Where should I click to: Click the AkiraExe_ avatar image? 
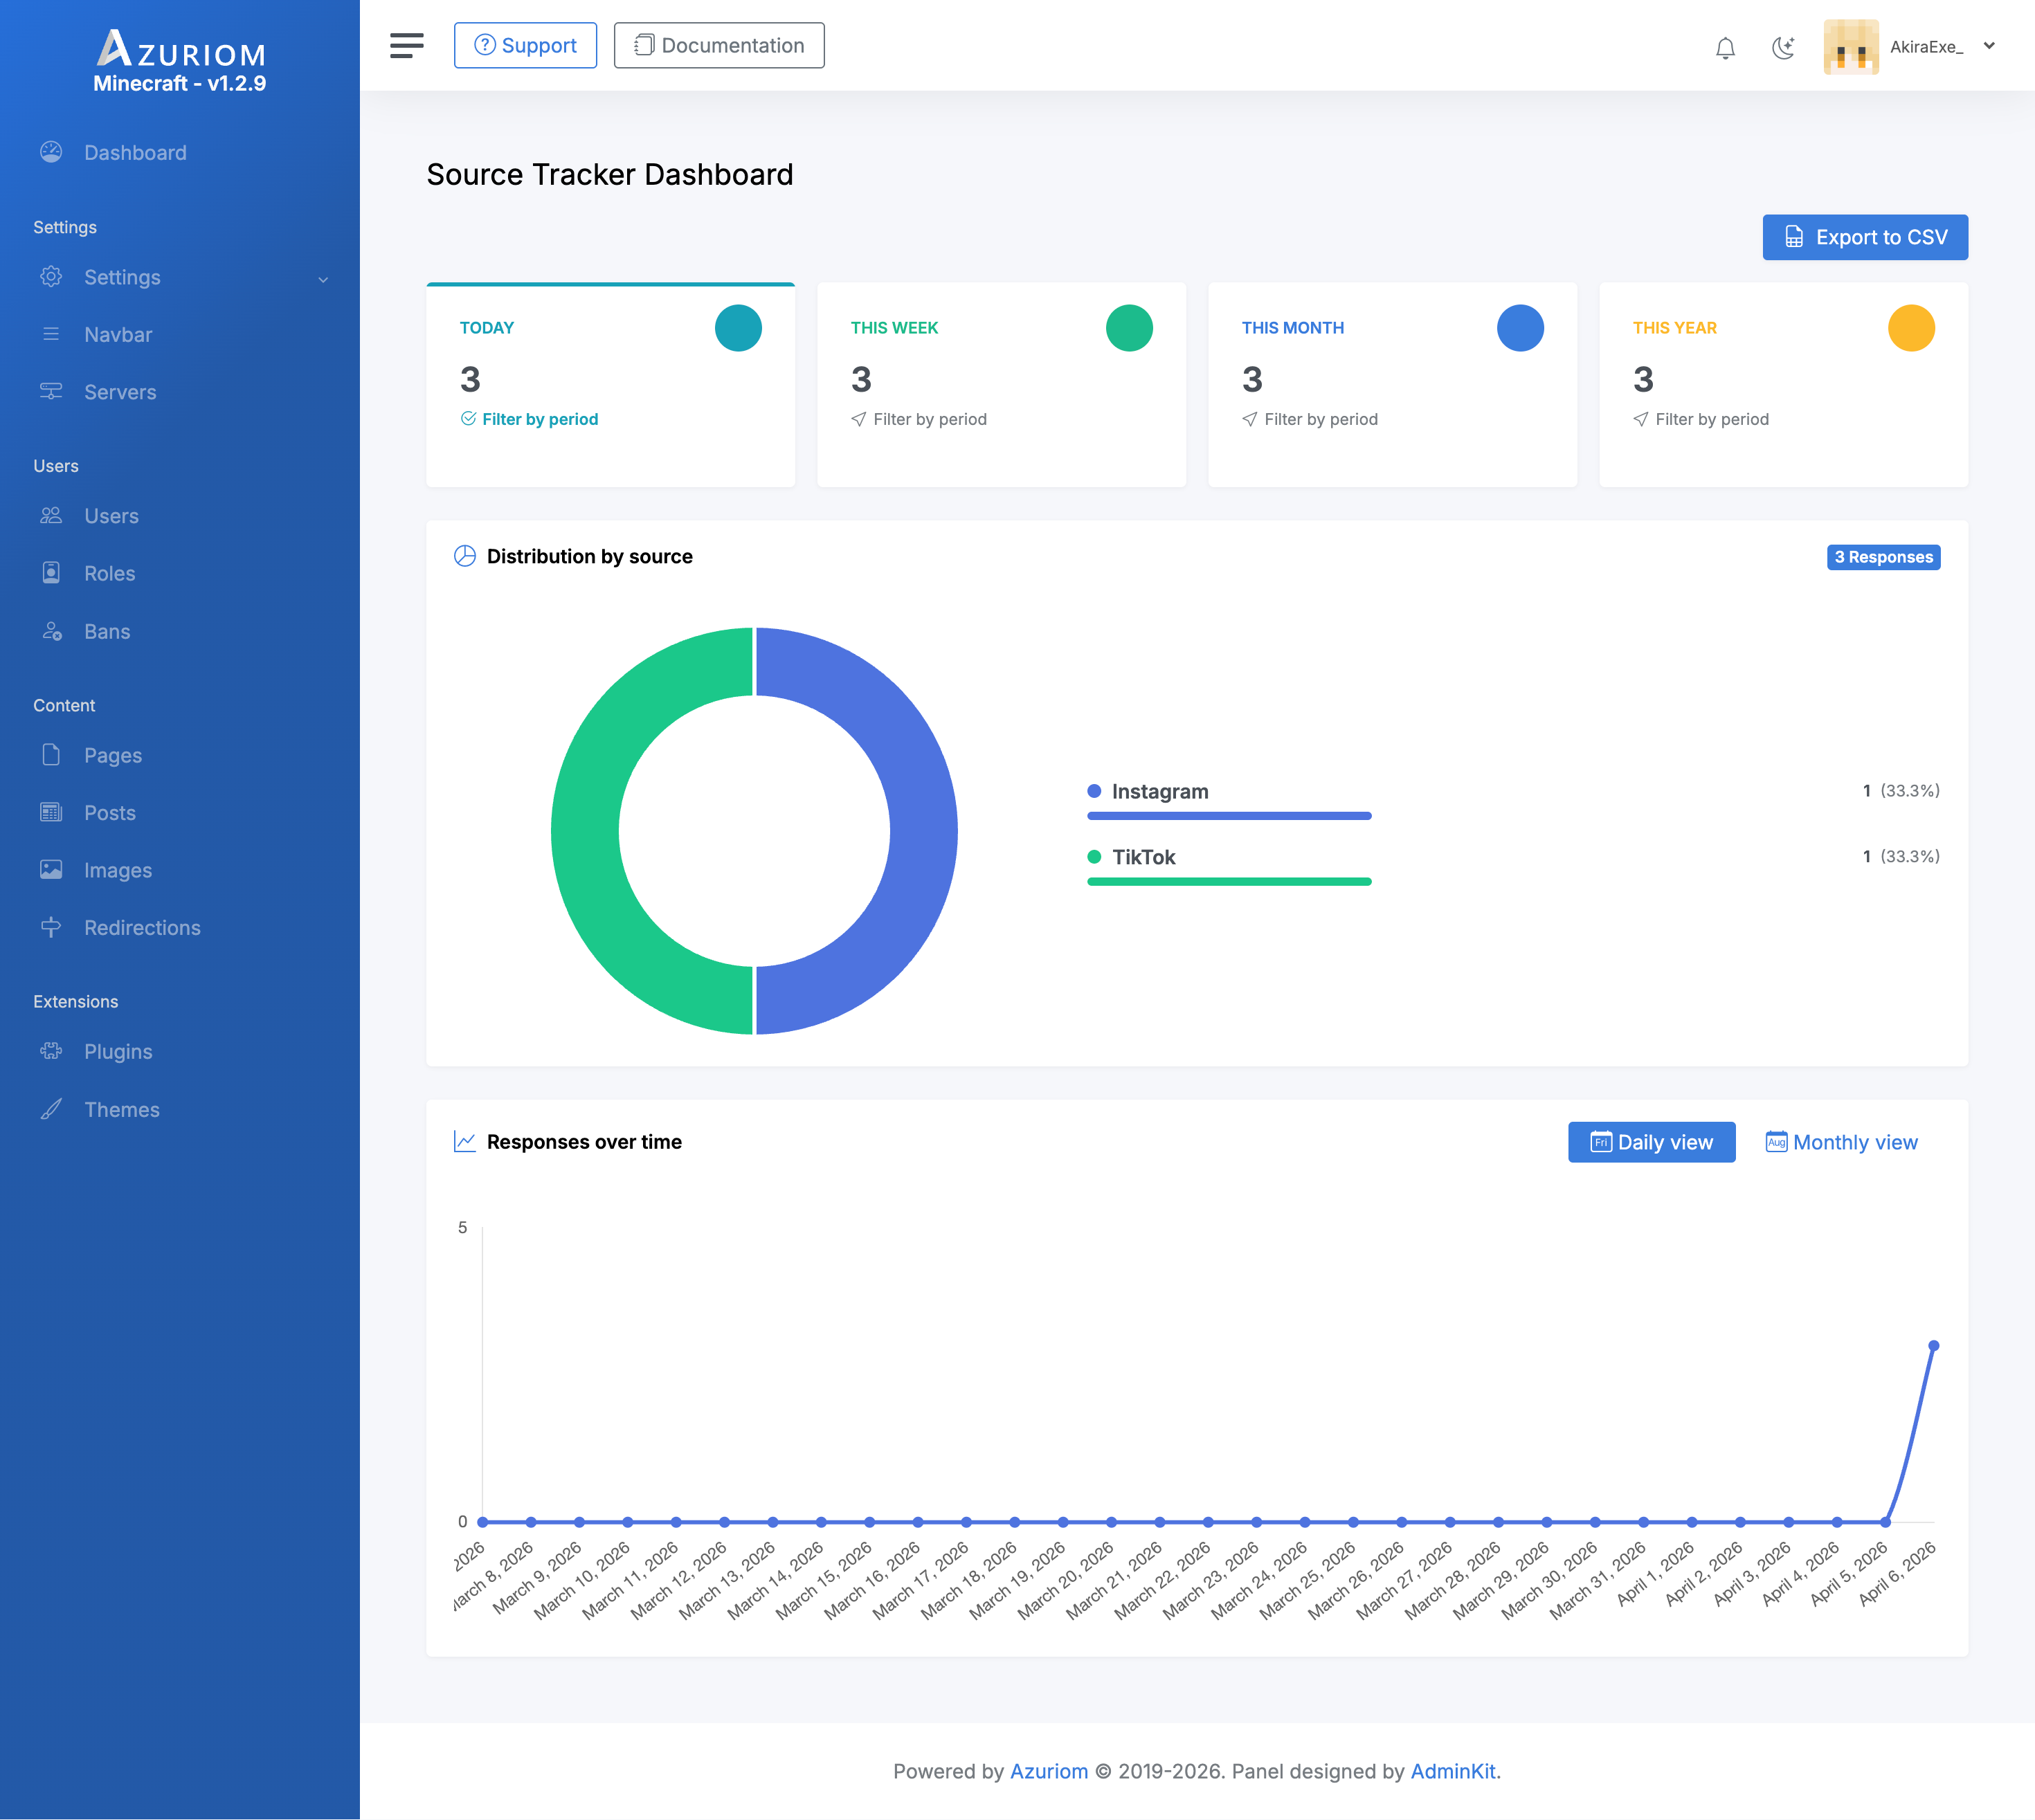click(1850, 47)
